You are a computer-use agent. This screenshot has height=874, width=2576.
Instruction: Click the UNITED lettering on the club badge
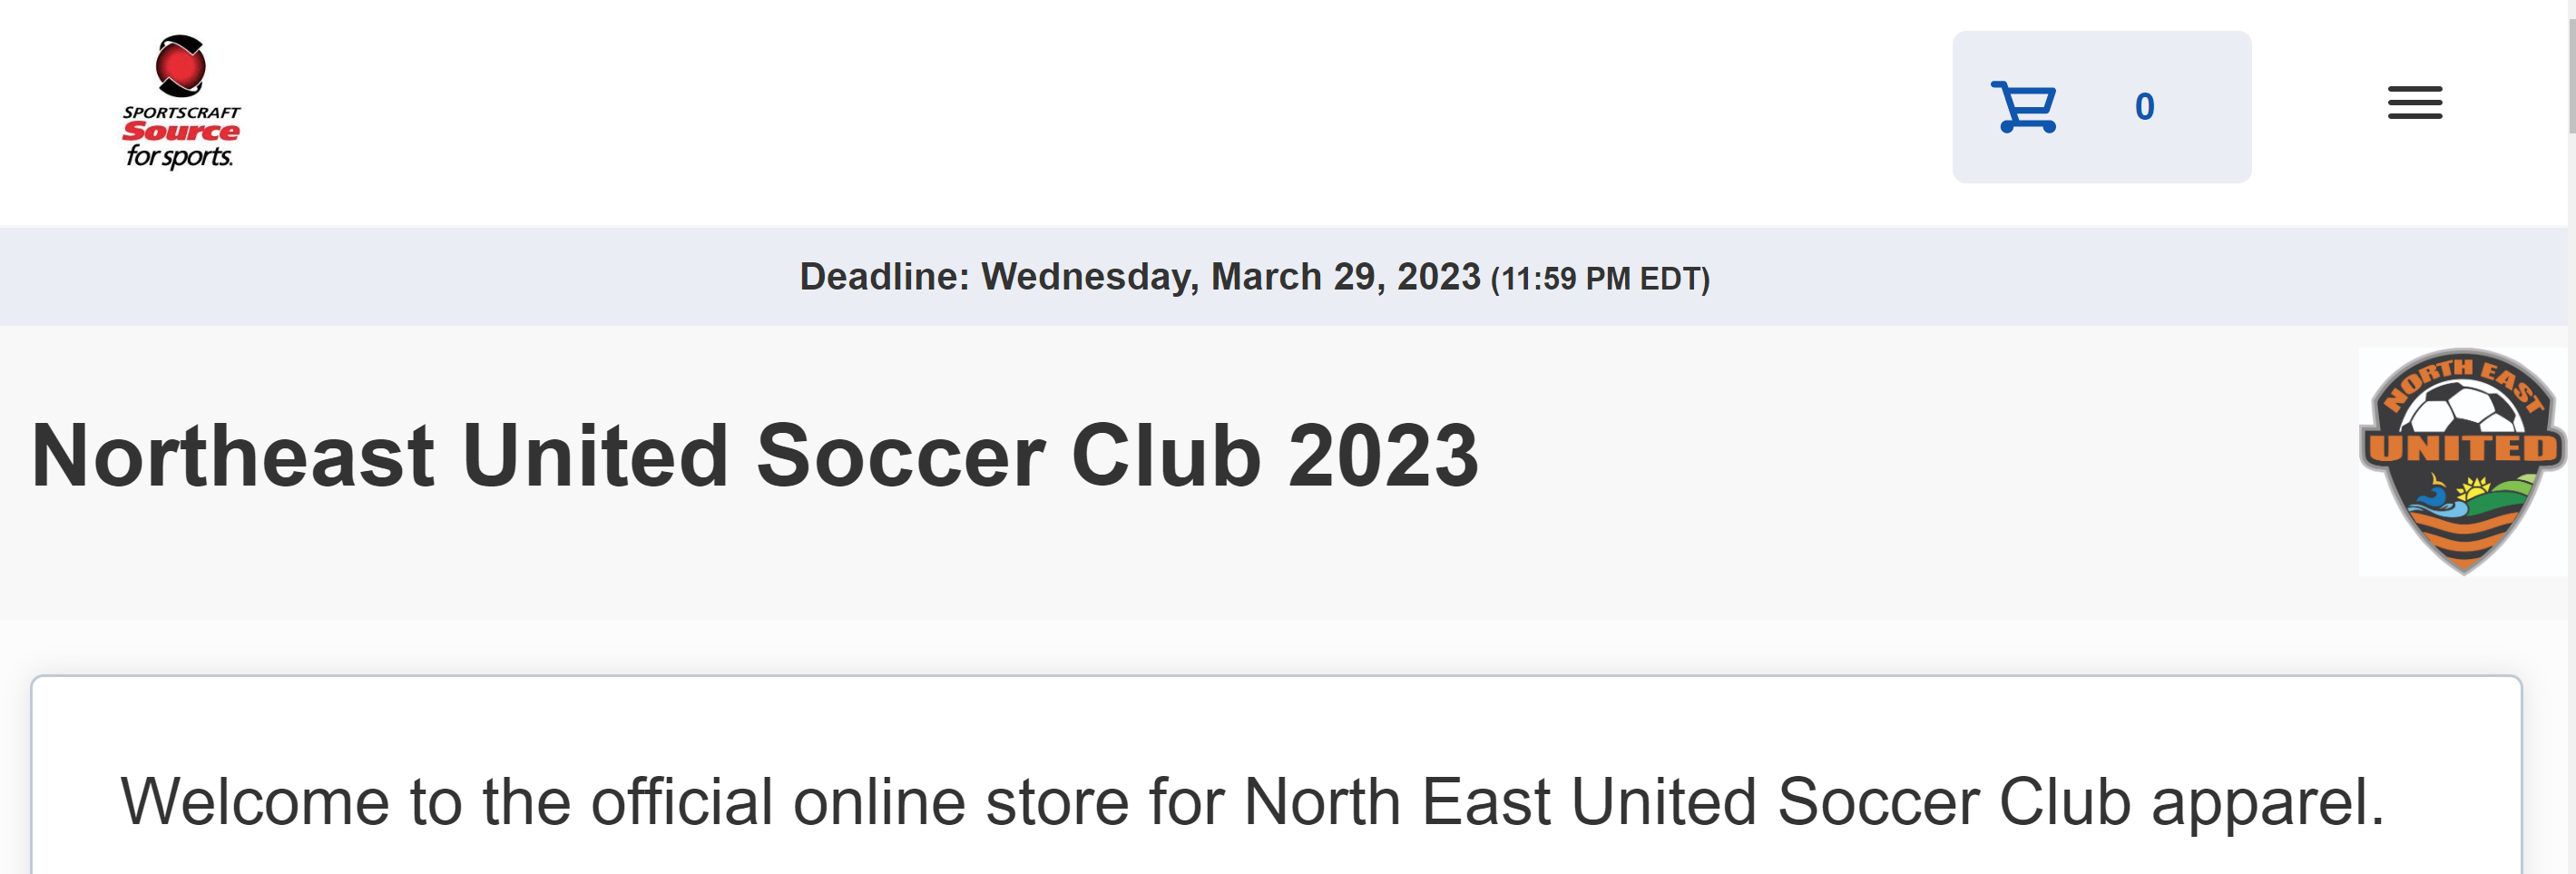(2462, 448)
